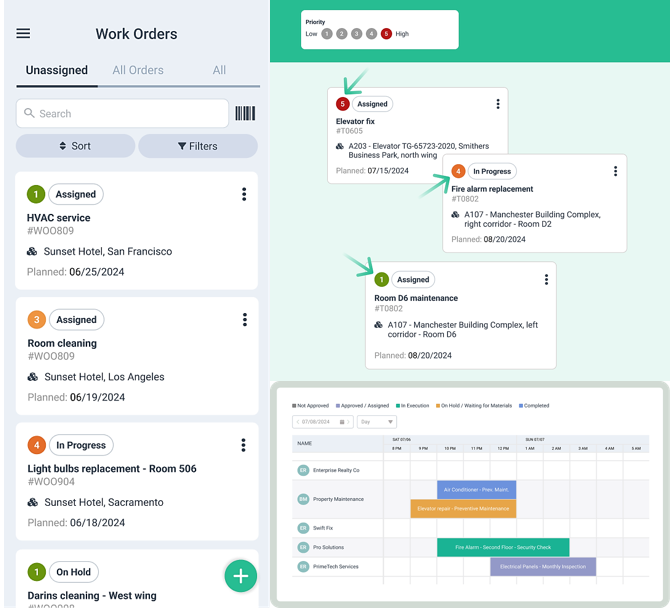Click the barcode scanner icon
Screen dimensions: 670x611
[245, 113]
